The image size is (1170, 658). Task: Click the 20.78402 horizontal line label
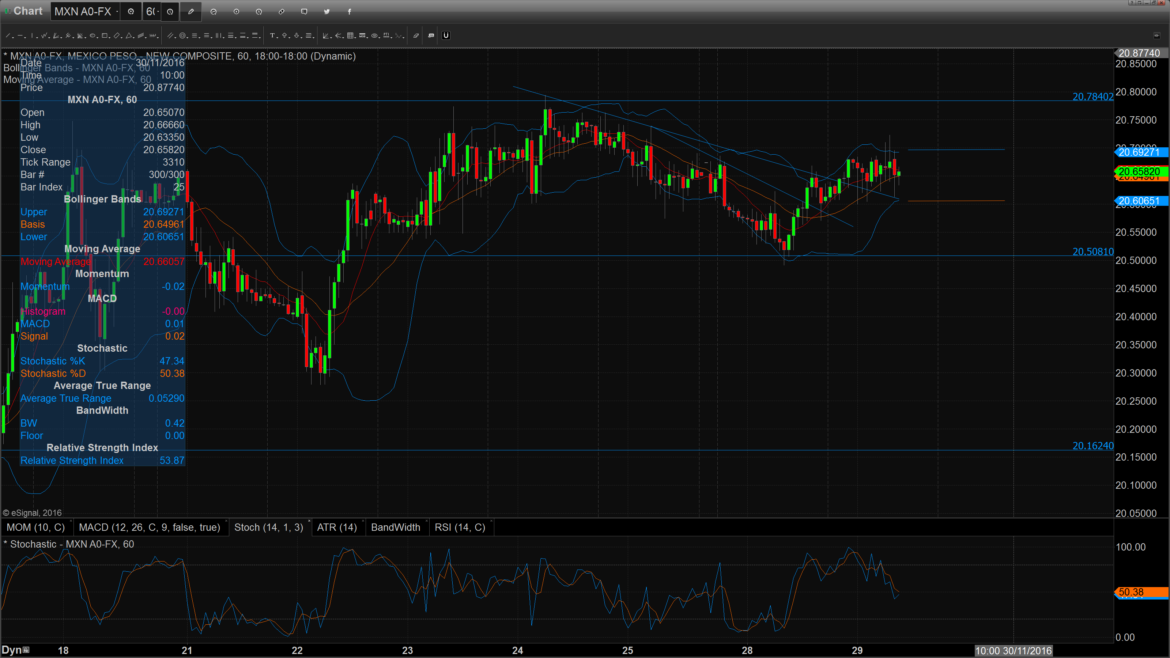click(1093, 97)
